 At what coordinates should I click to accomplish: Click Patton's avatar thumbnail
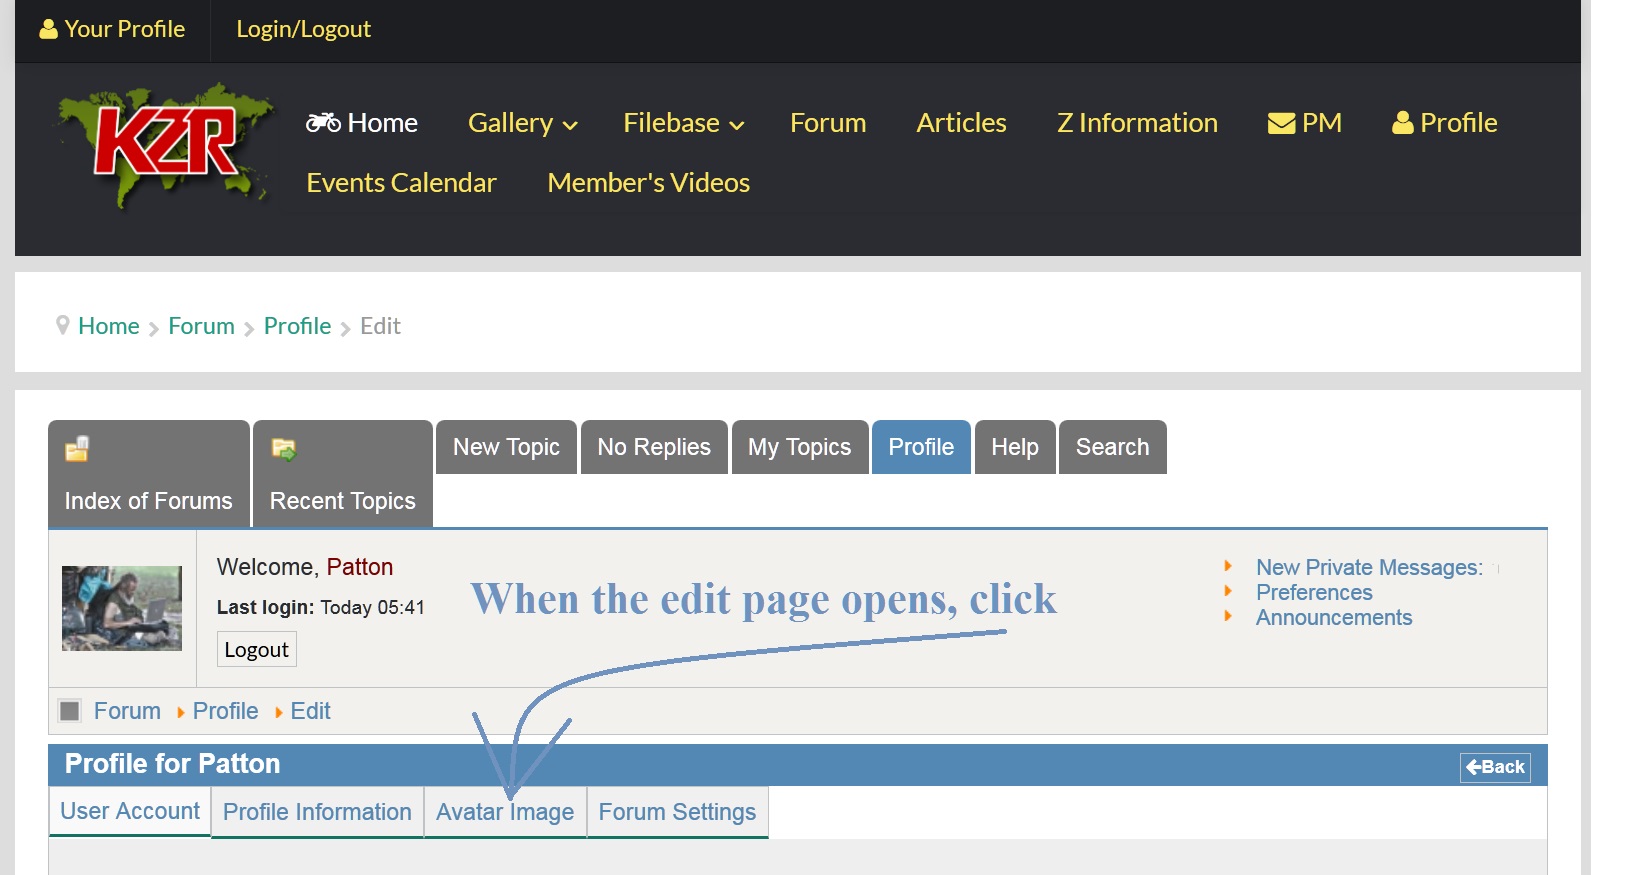point(122,608)
